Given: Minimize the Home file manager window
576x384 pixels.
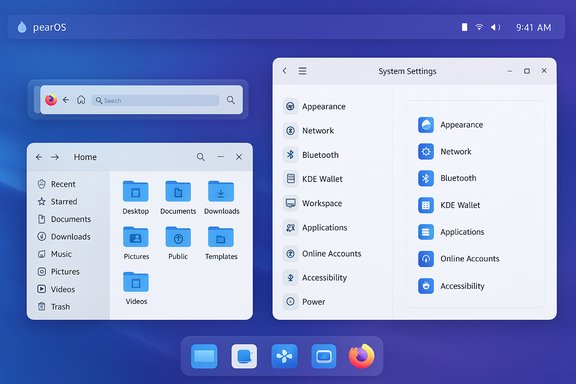Looking at the screenshot, I should (x=220, y=157).
